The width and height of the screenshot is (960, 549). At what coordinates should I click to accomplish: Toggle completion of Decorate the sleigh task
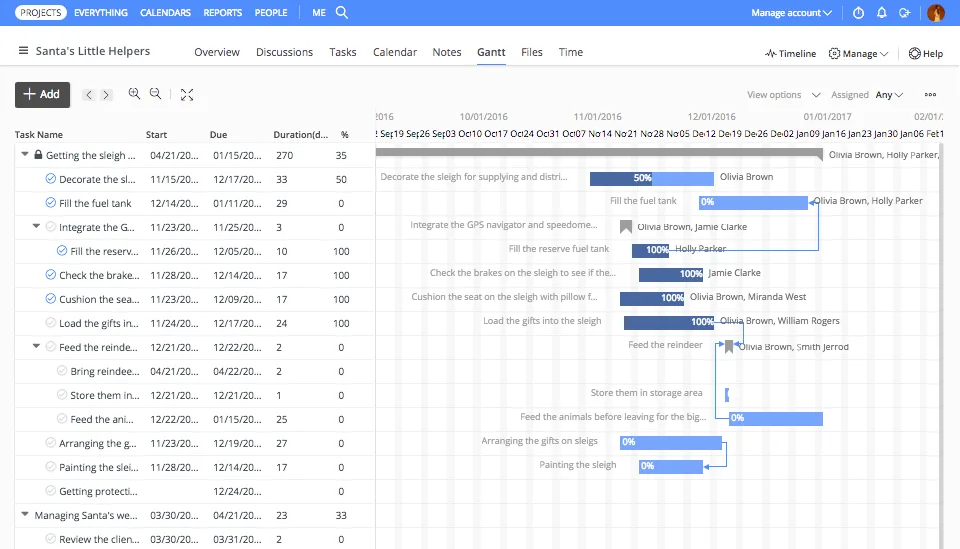(51, 179)
